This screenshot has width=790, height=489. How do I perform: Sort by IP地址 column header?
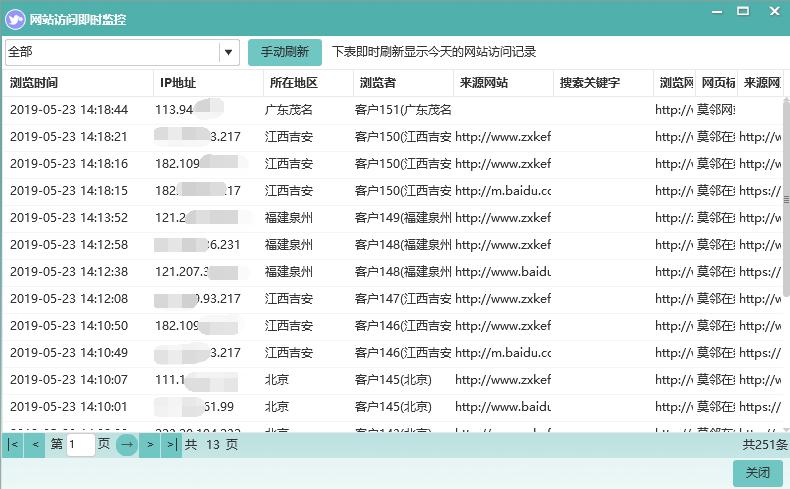(x=208, y=83)
